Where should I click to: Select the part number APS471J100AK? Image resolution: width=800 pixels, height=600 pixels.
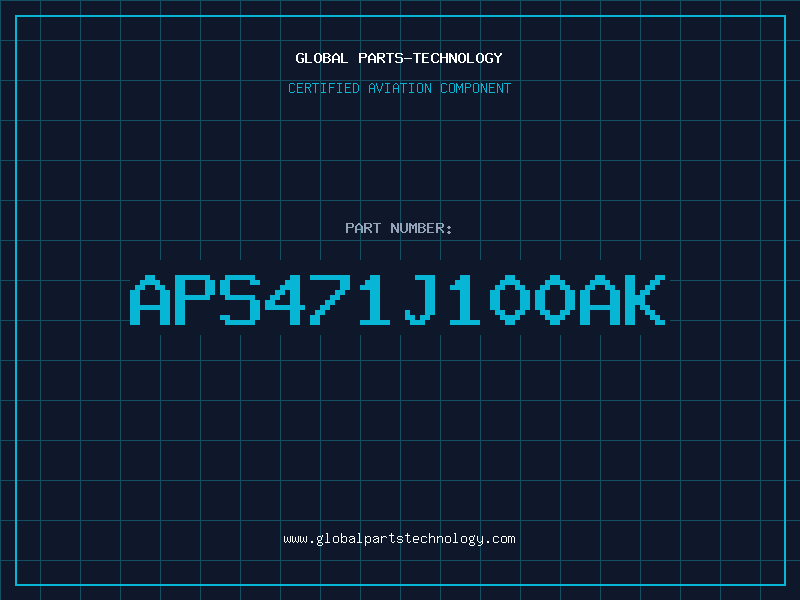[397, 299]
